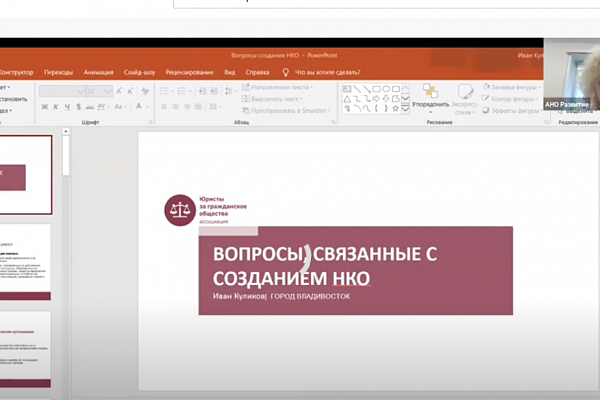Toggle Italic (К) formatting
Screen dimensions: 600x400
pos(56,107)
